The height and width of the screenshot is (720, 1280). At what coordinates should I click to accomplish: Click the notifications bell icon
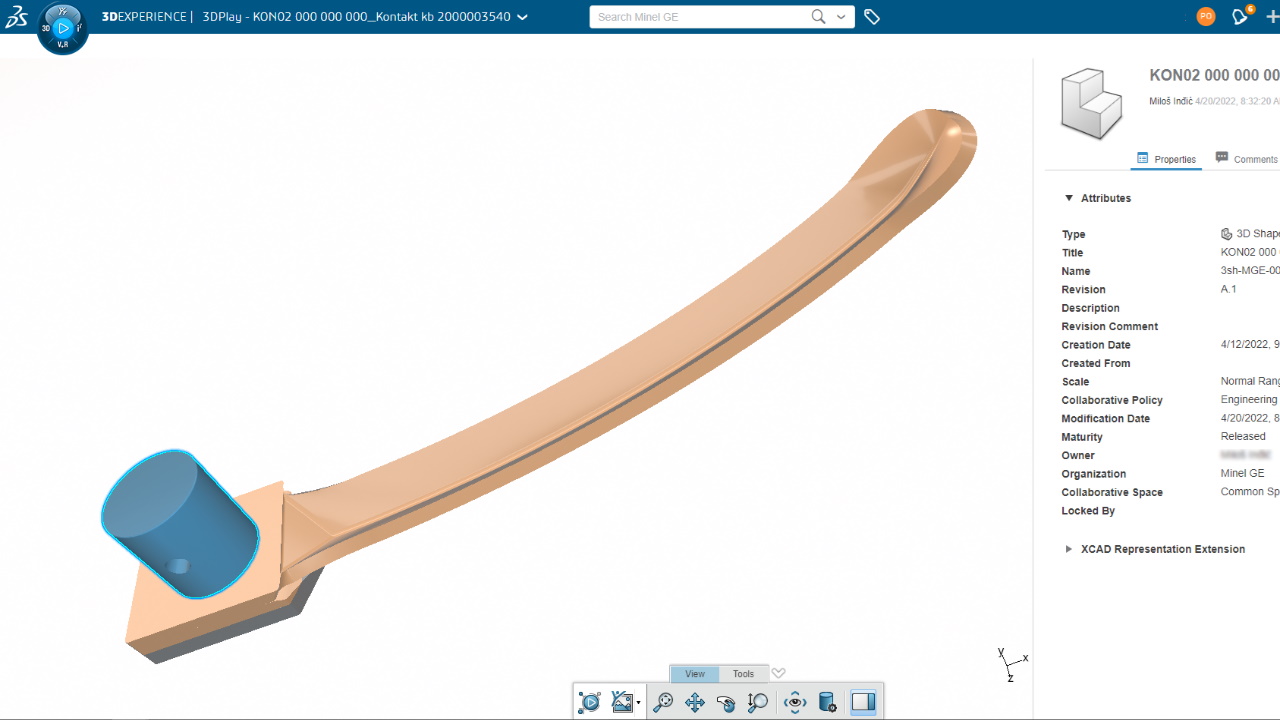click(1239, 16)
